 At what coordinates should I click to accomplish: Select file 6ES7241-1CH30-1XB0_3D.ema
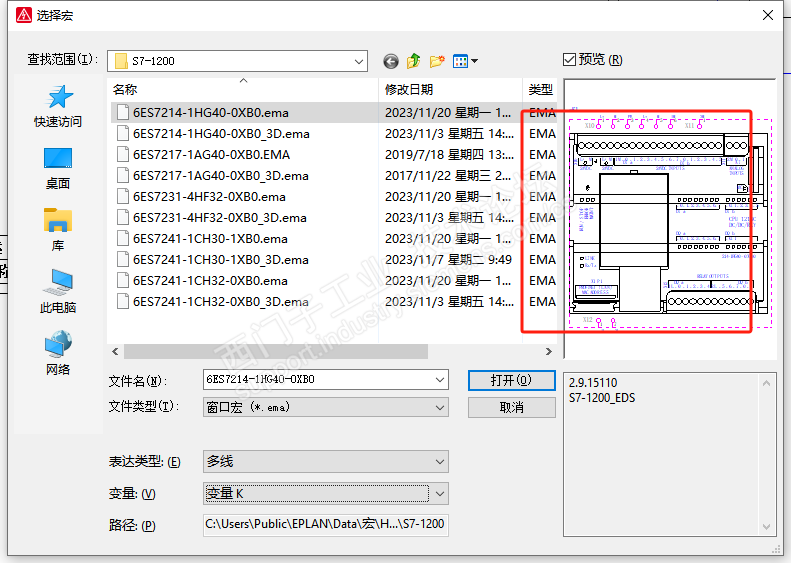220,259
